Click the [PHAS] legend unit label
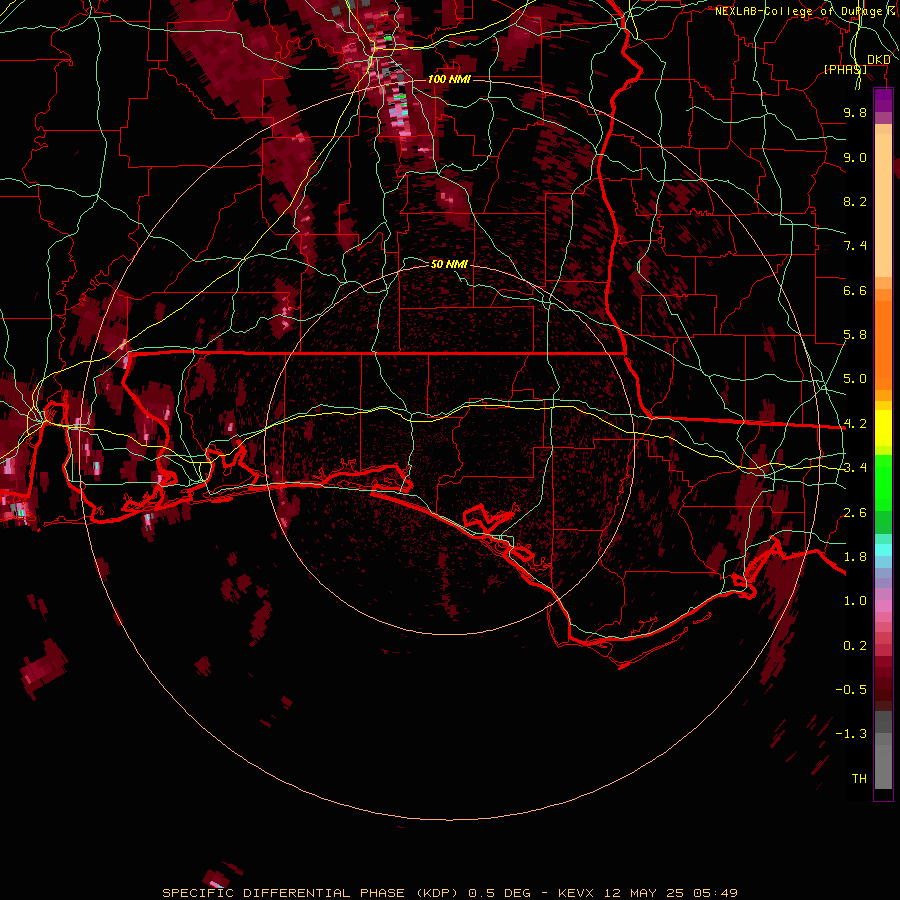The image size is (900, 900). pos(845,69)
